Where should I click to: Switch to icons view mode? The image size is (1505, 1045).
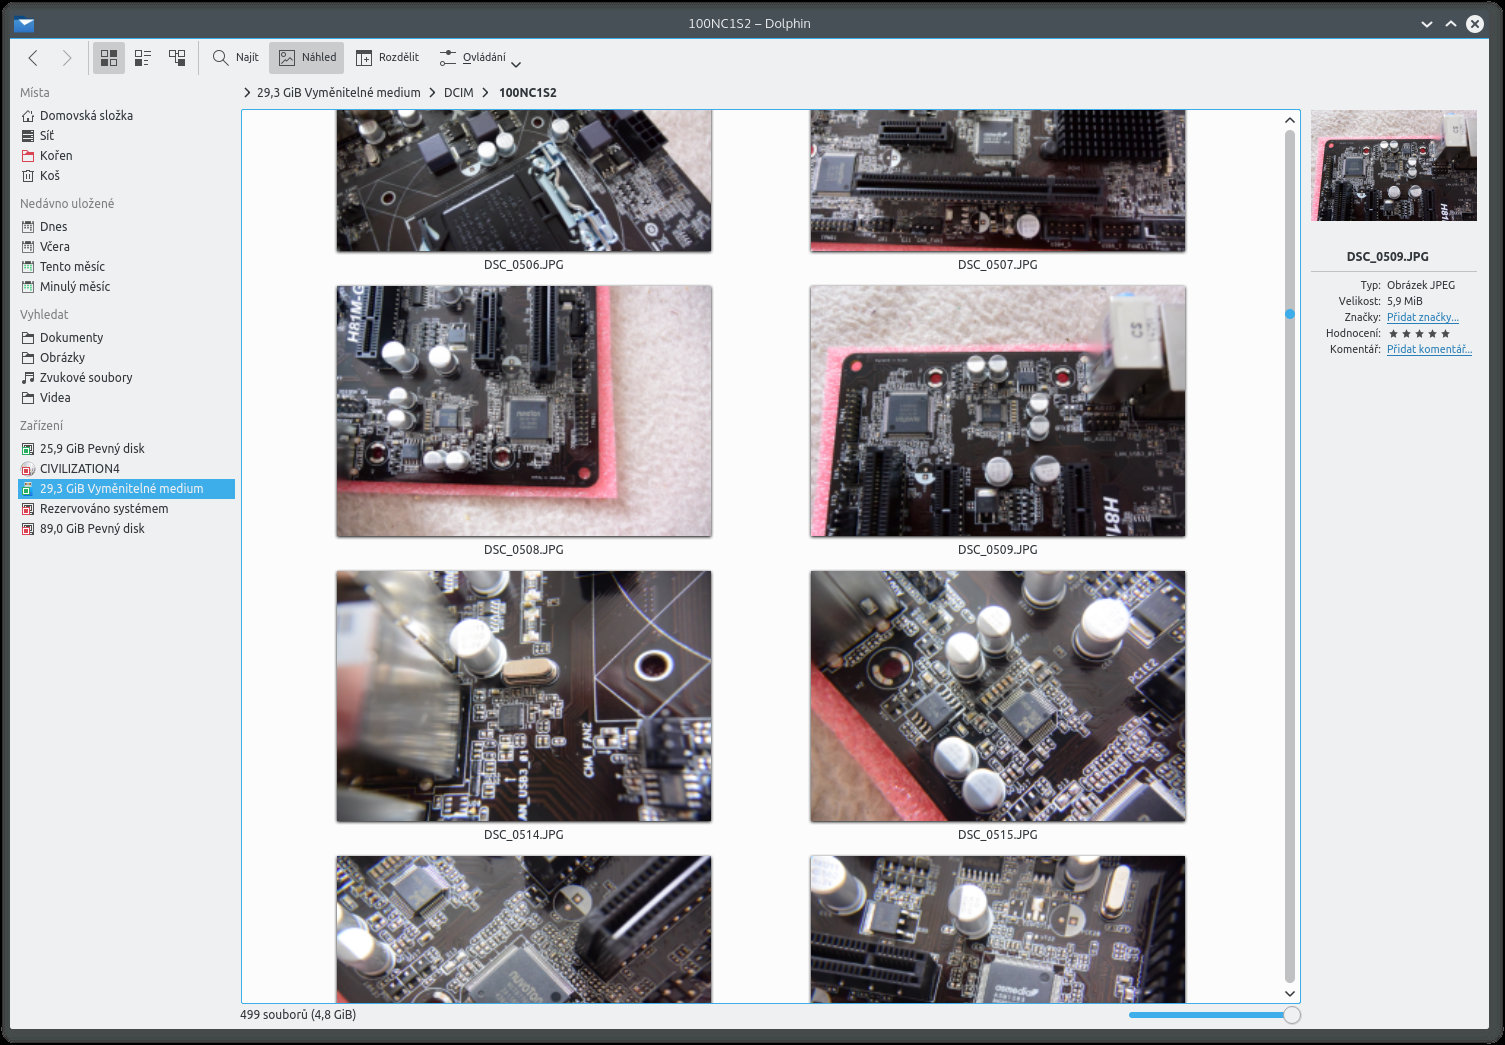coord(109,58)
